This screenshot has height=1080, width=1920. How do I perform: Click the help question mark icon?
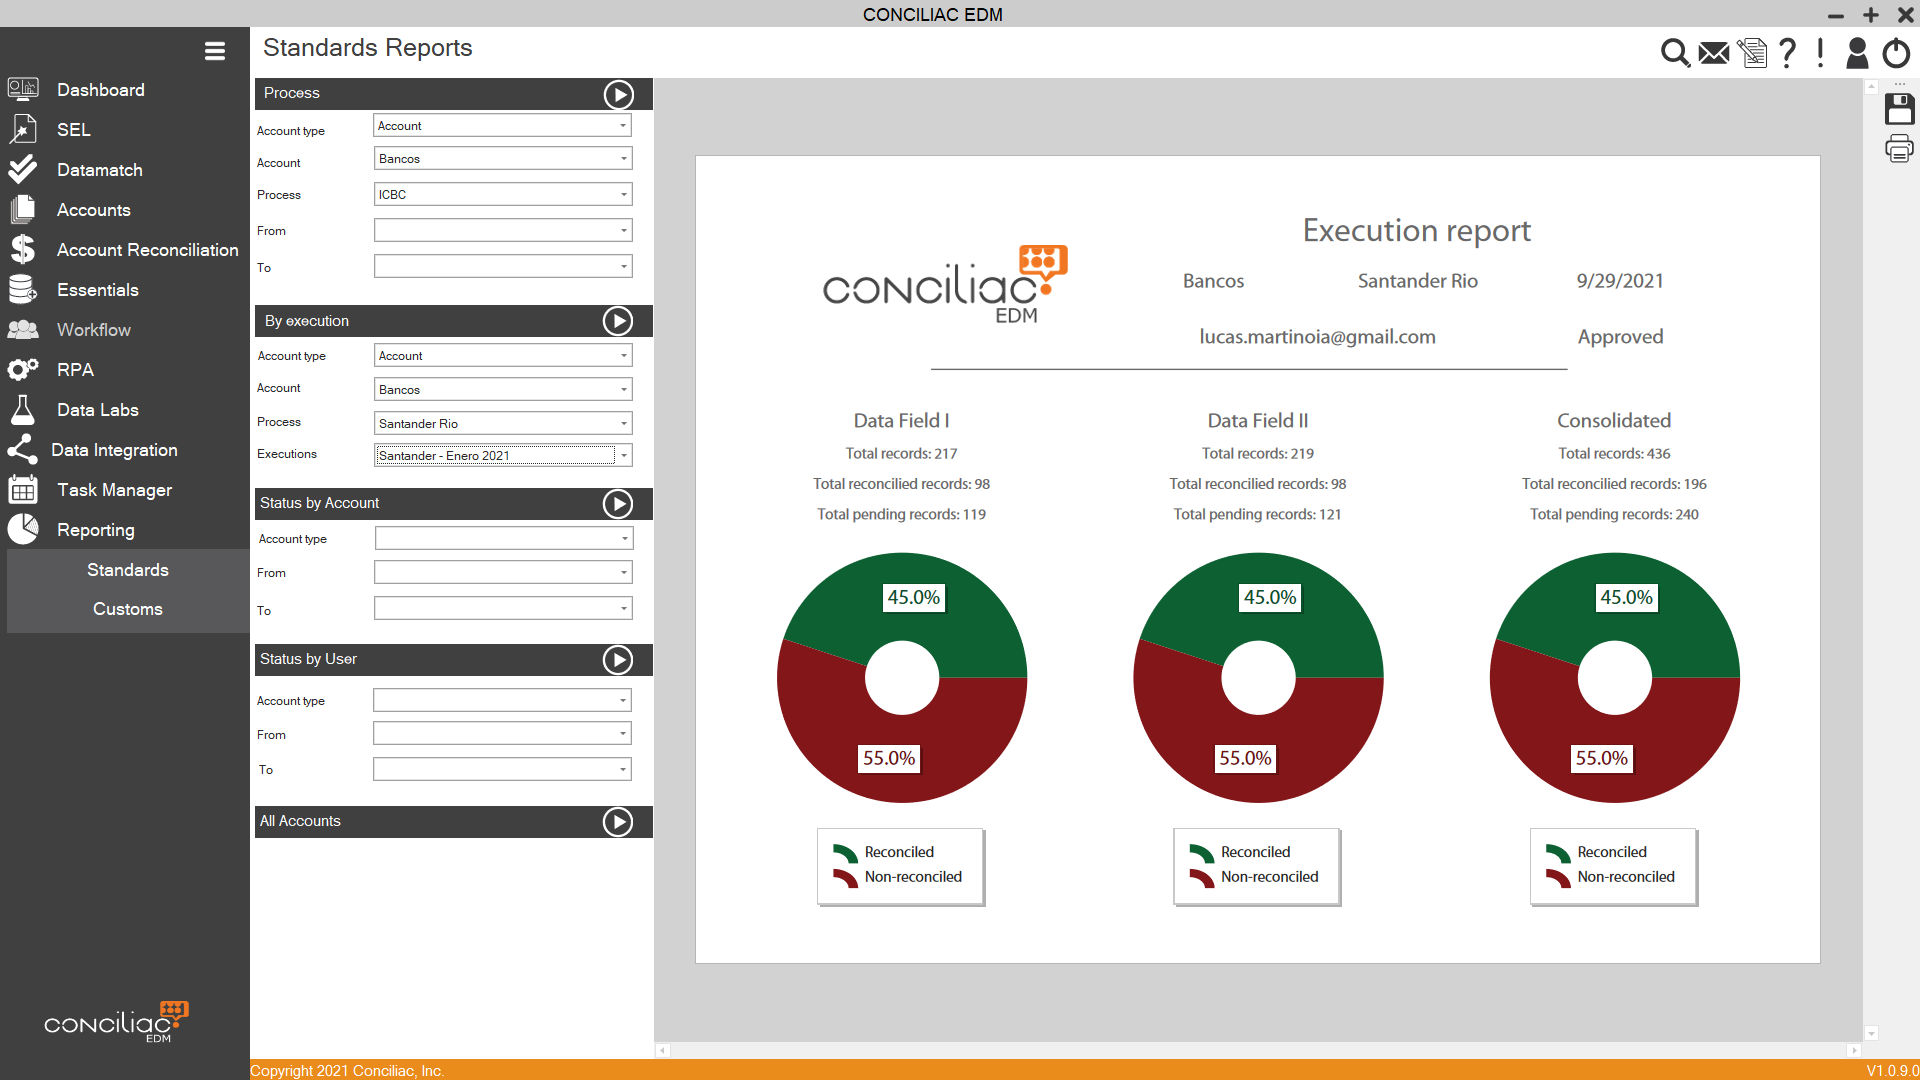tap(1788, 52)
